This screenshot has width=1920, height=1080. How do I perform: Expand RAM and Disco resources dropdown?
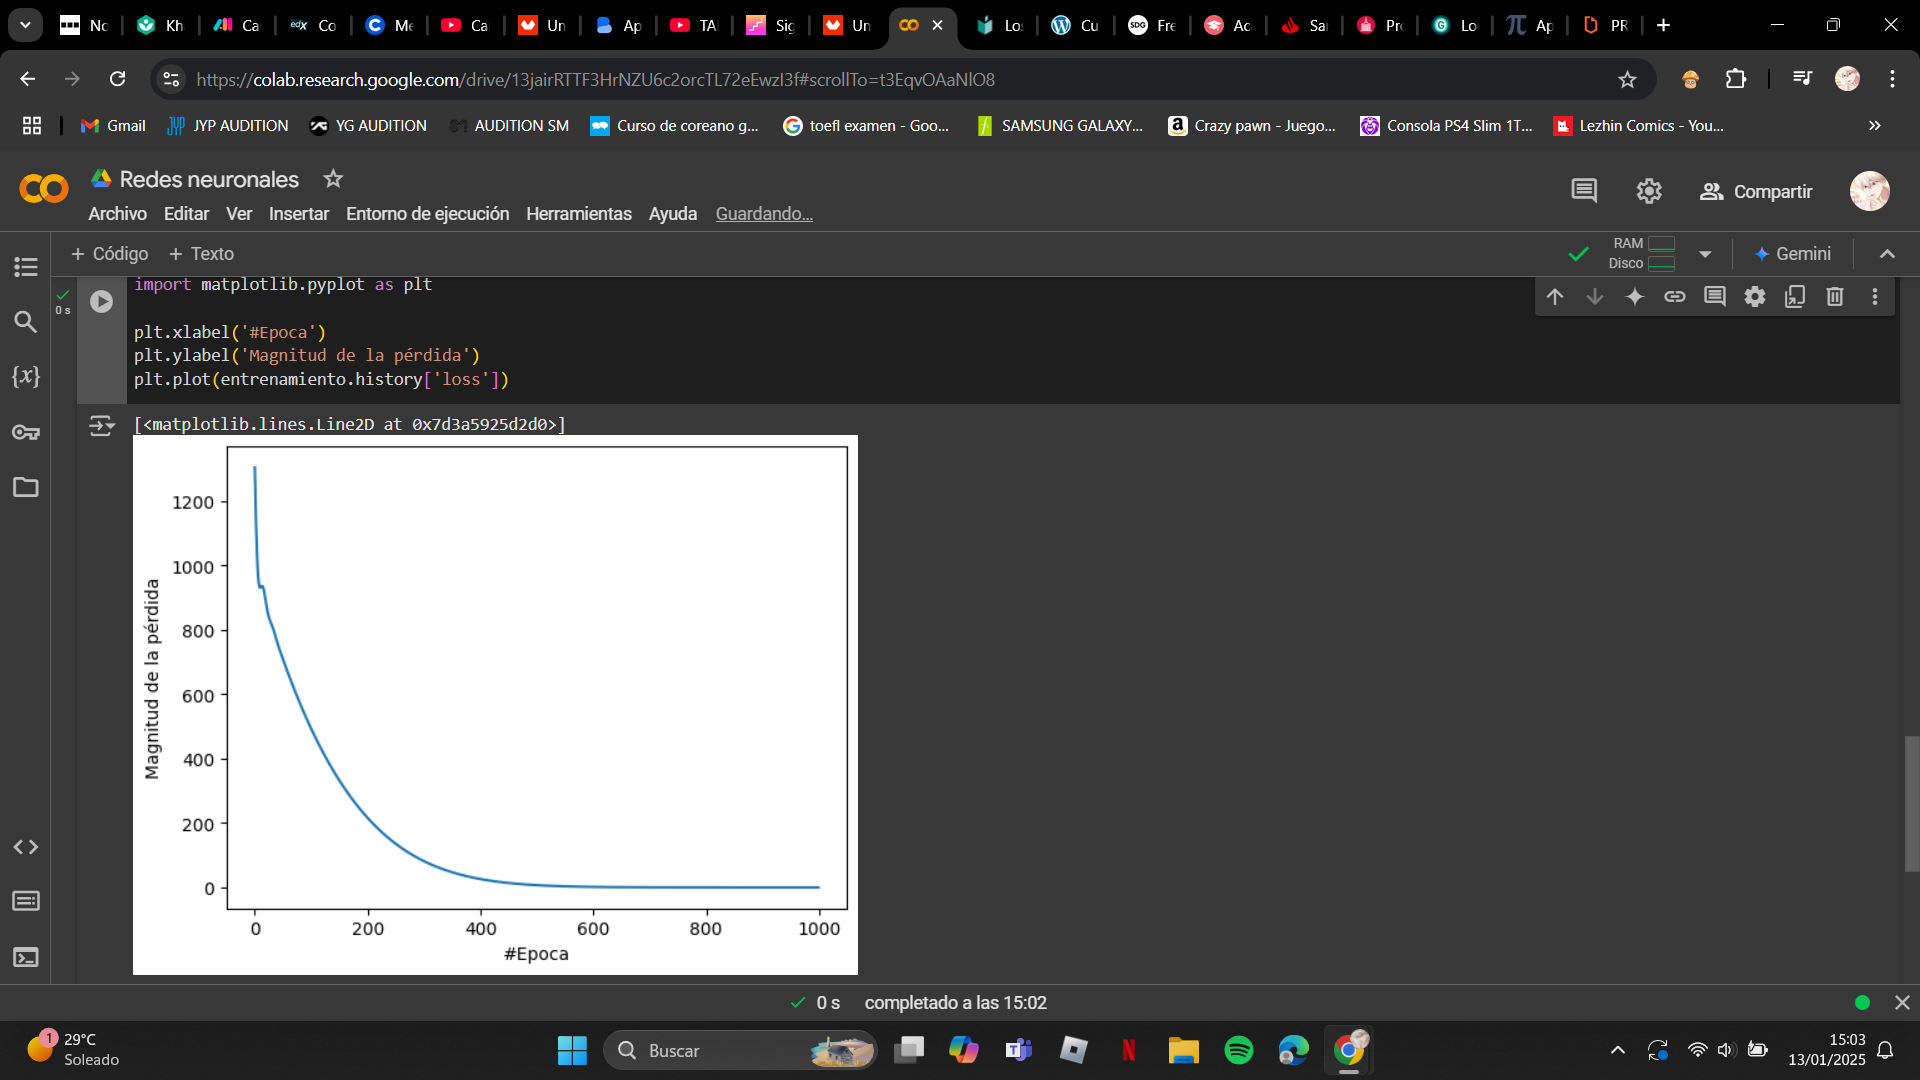tap(1705, 254)
